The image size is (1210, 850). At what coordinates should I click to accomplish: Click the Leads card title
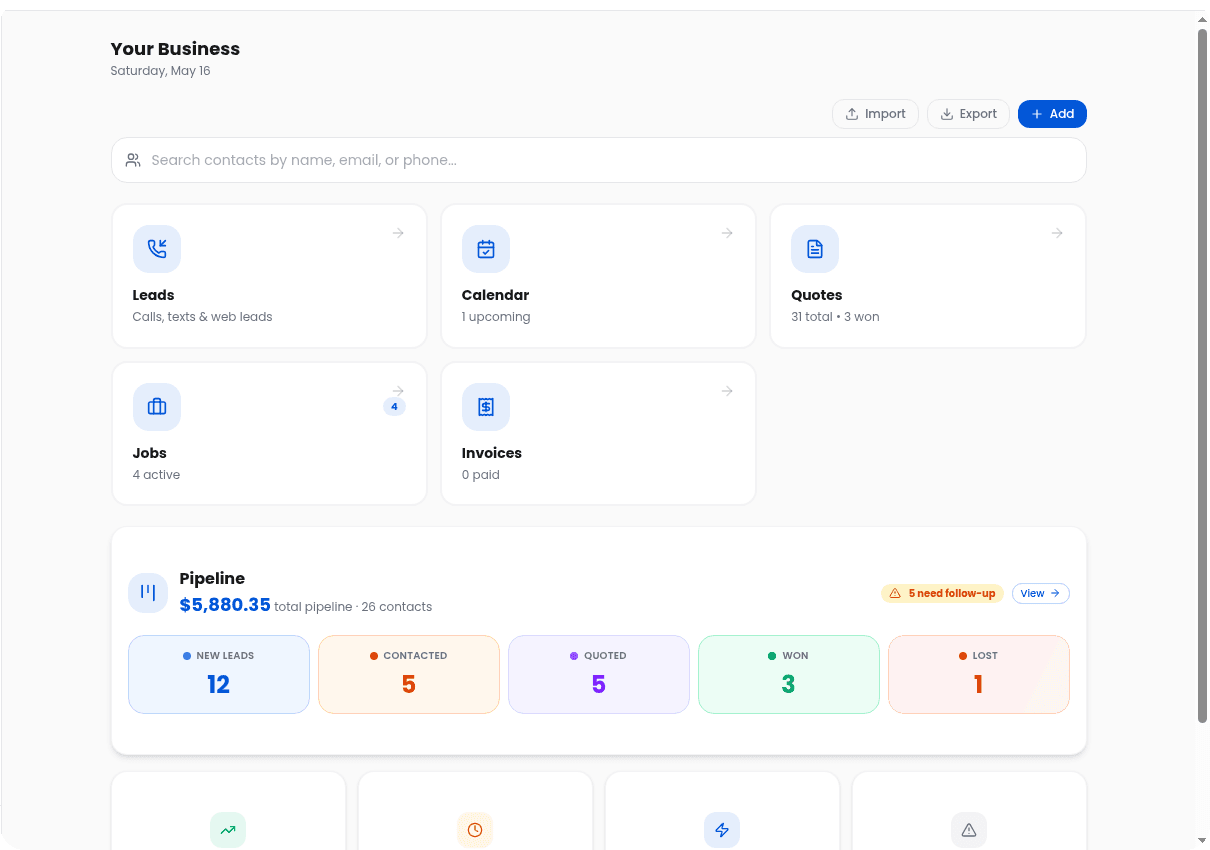[x=153, y=295]
